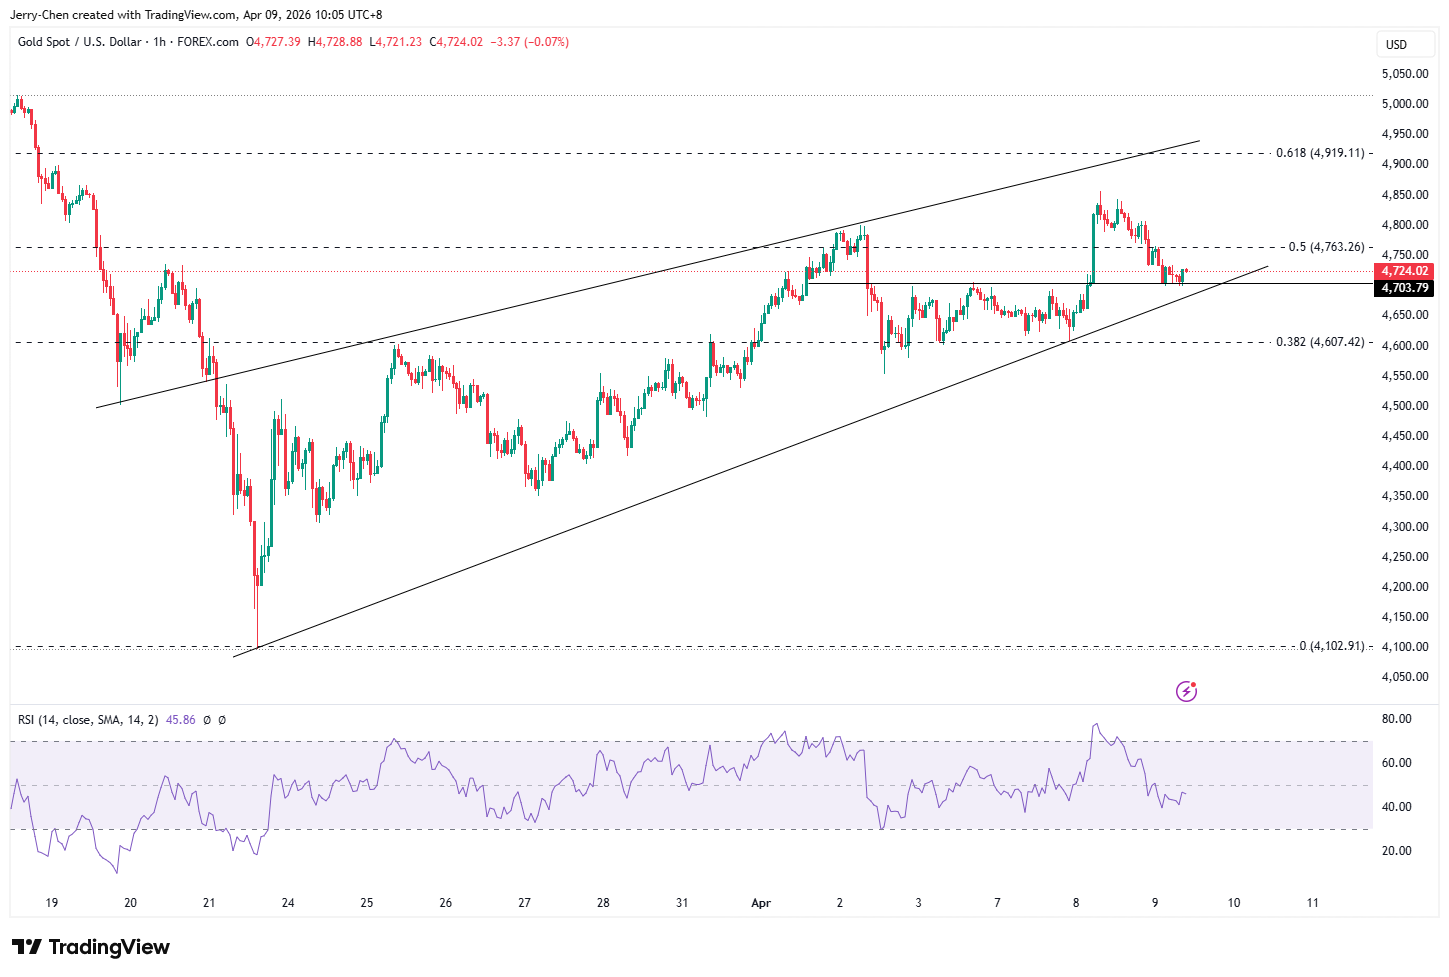Click the red current price tag on price axis
1449x977 pixels.
[1404, 271]
